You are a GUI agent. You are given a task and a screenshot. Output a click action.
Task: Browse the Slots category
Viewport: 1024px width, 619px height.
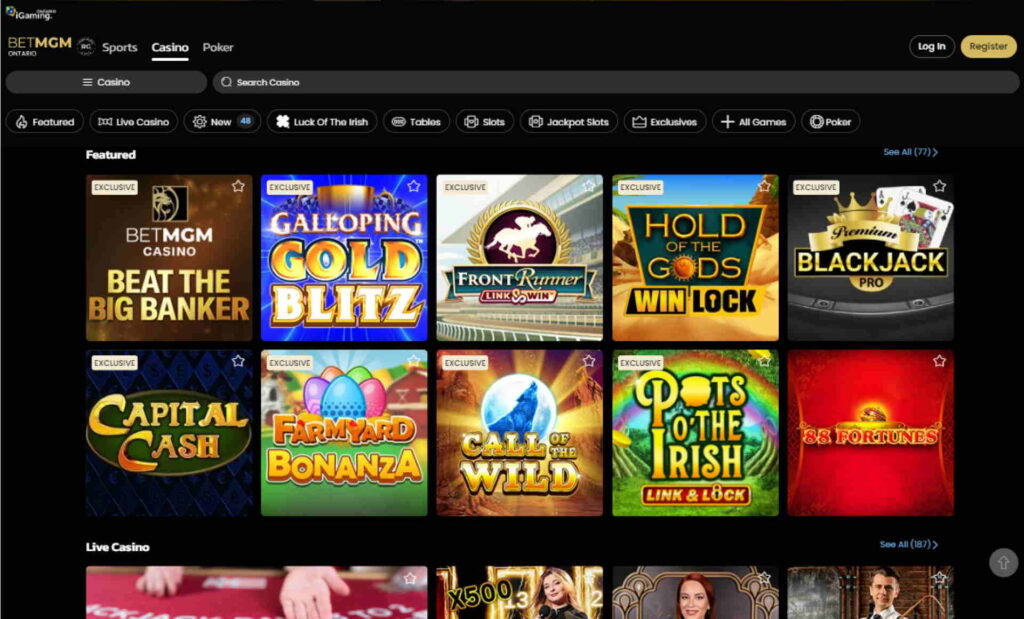click(485, 121)
